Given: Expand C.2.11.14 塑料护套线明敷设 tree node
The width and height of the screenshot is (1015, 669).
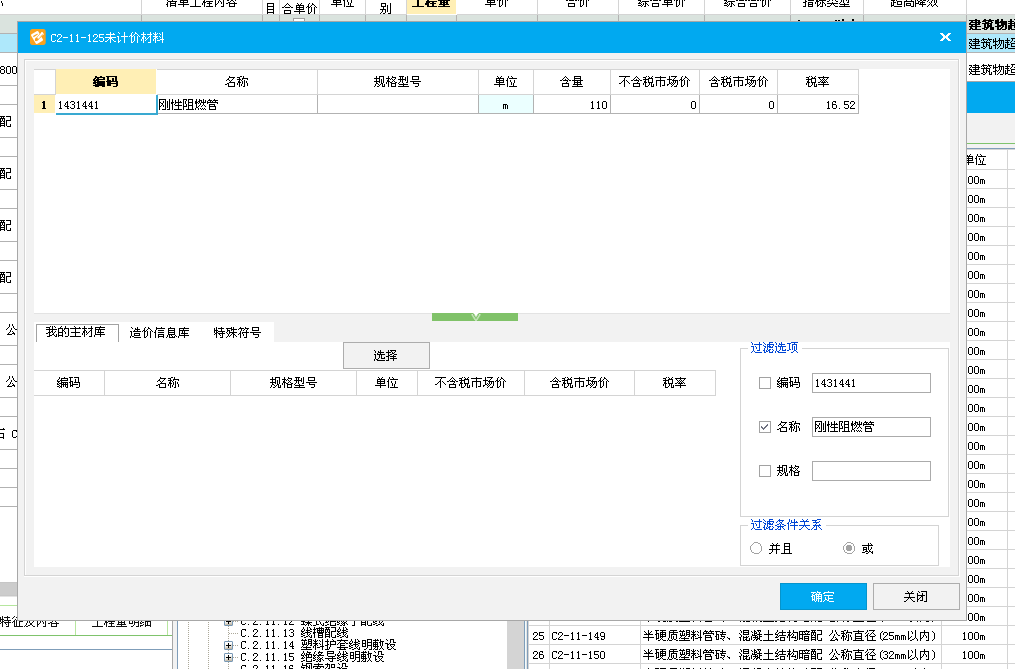Looking at the screenshot, I should click(229, 645).
